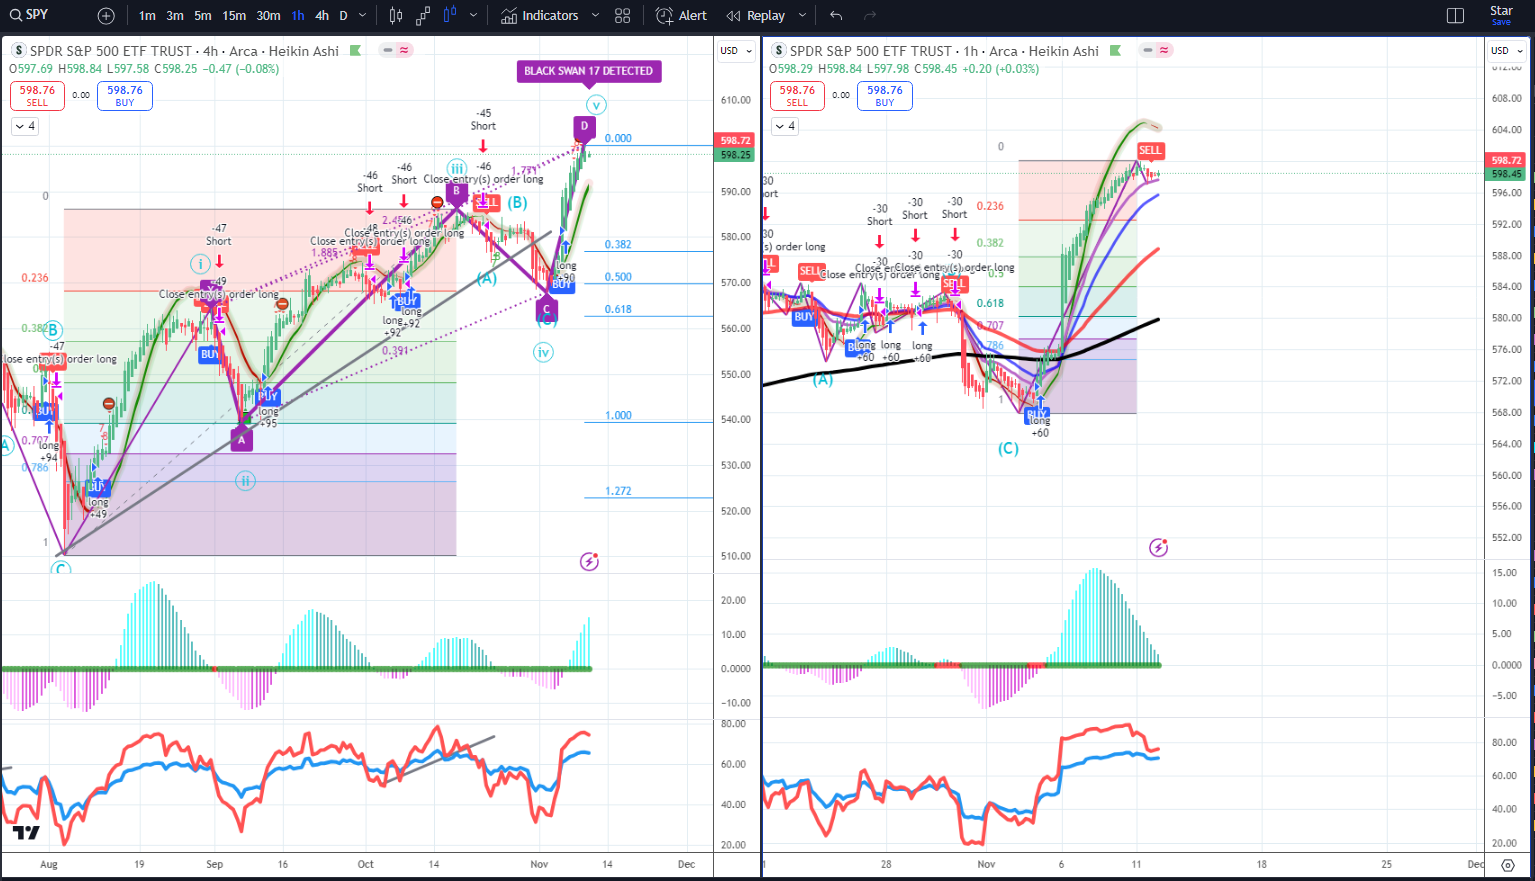
Task: Click the red 598.72 price label on 4h axis
Action: [x=736, y=141]
